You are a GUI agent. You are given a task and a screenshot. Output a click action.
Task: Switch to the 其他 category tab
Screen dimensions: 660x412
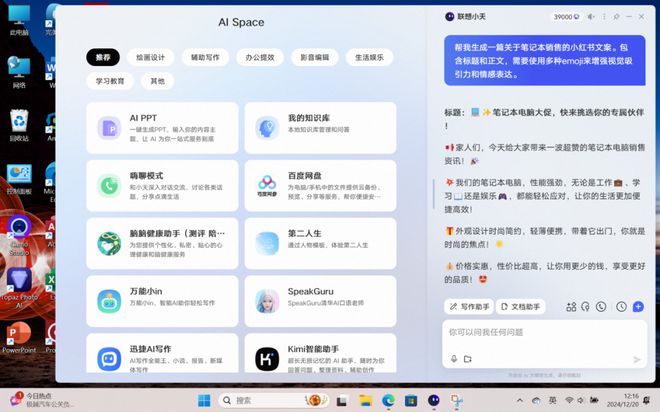click(x=157, y=81)
